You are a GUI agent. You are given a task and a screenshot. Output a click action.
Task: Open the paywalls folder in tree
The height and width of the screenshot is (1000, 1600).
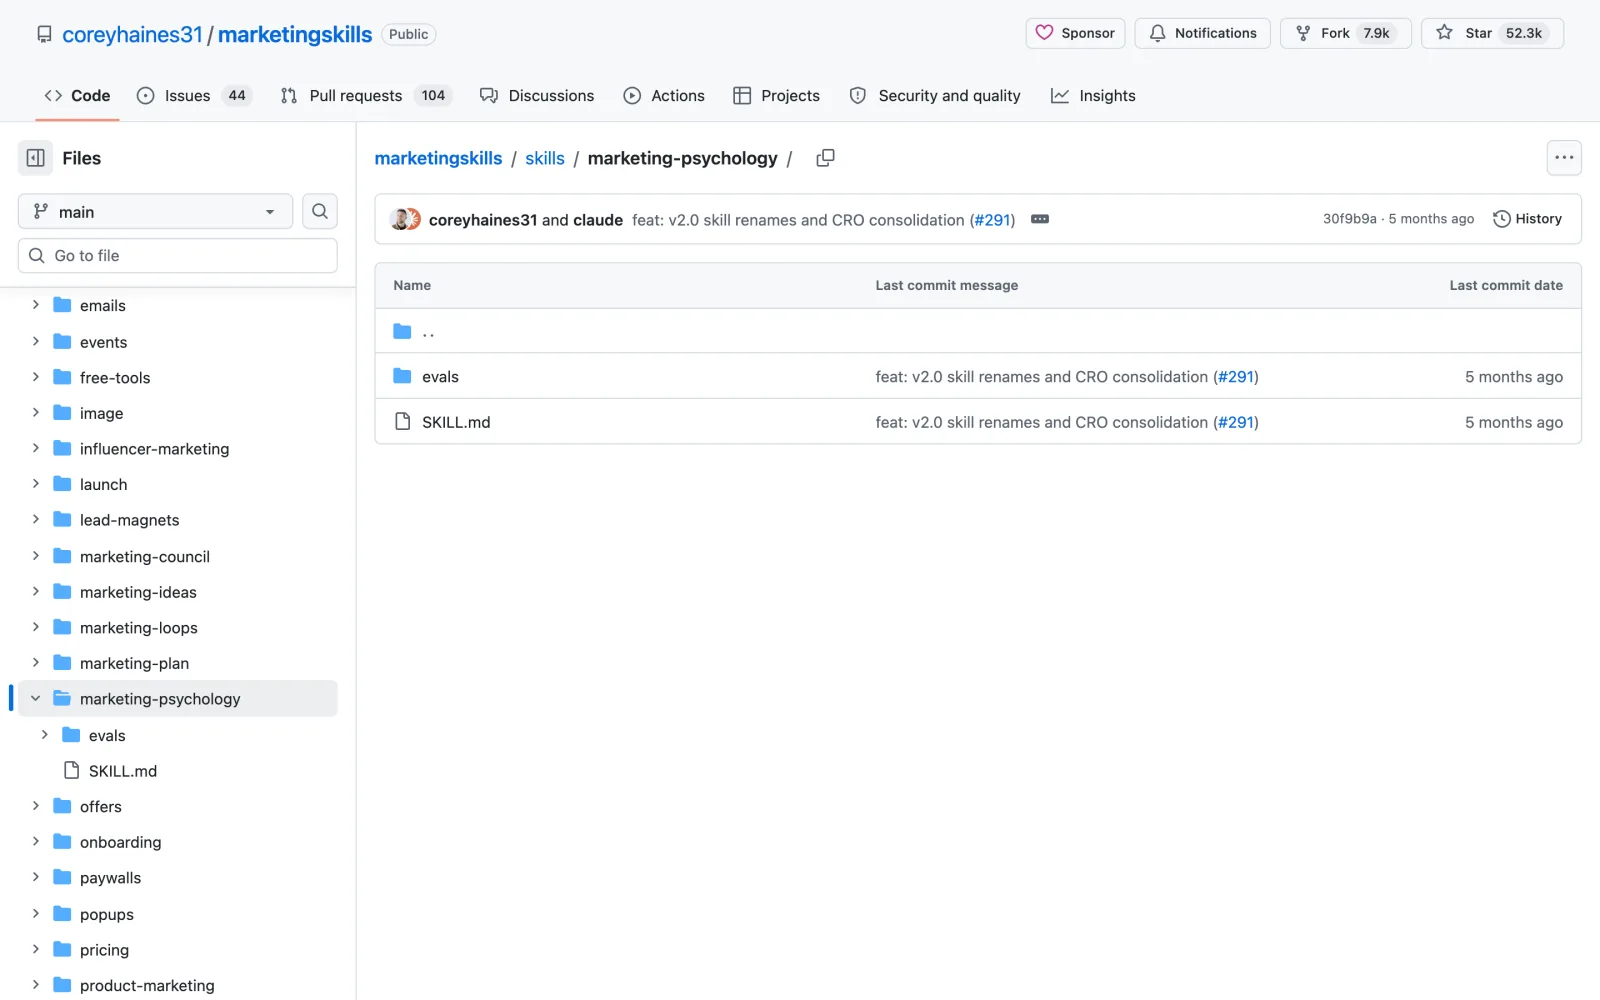111,878
